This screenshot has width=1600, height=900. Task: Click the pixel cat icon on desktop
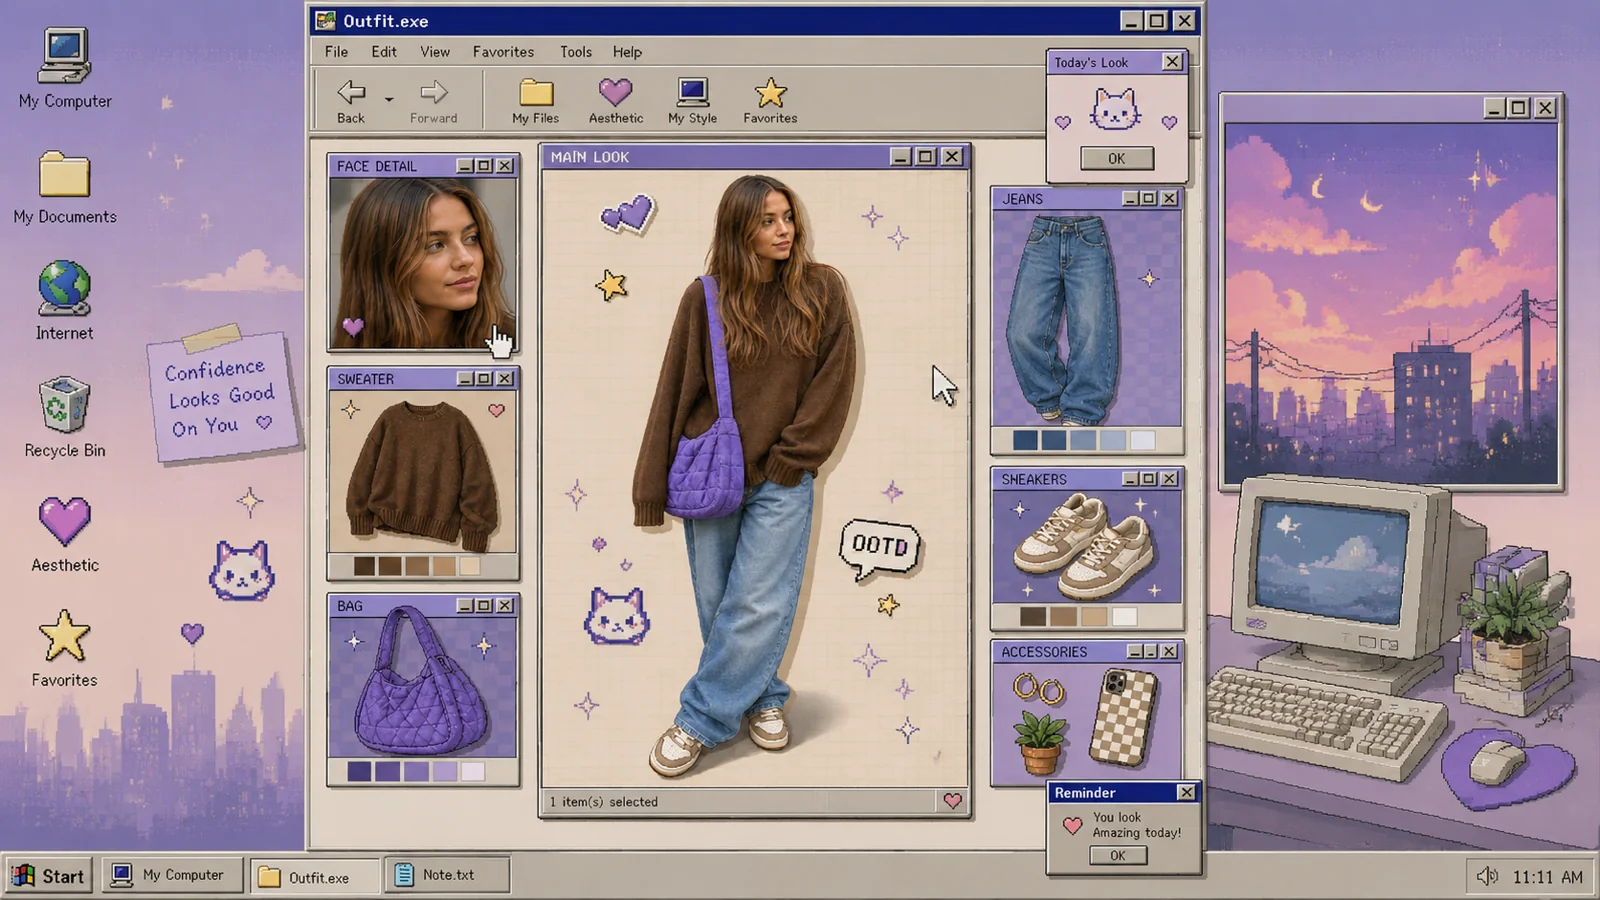[241, 570]
